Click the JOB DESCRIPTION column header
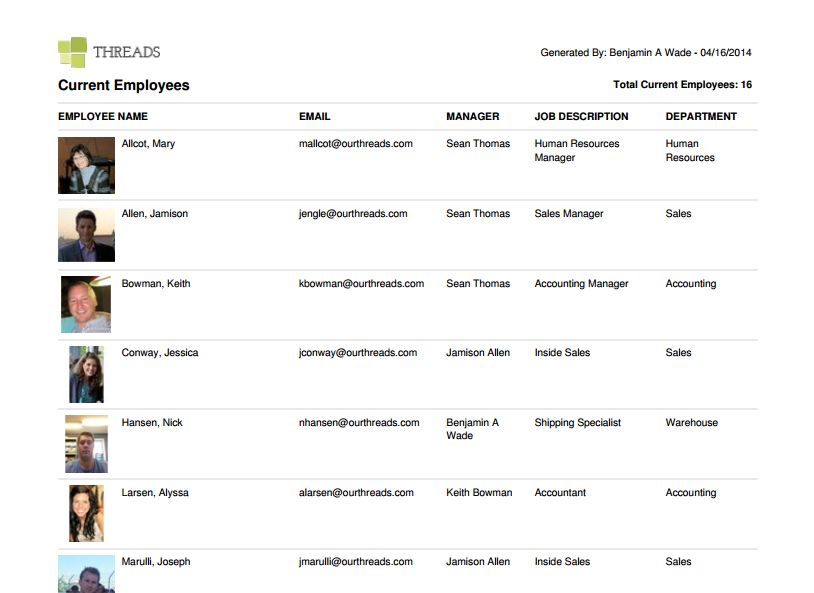Viewport: 814px width, 593px height. point(581,116)
